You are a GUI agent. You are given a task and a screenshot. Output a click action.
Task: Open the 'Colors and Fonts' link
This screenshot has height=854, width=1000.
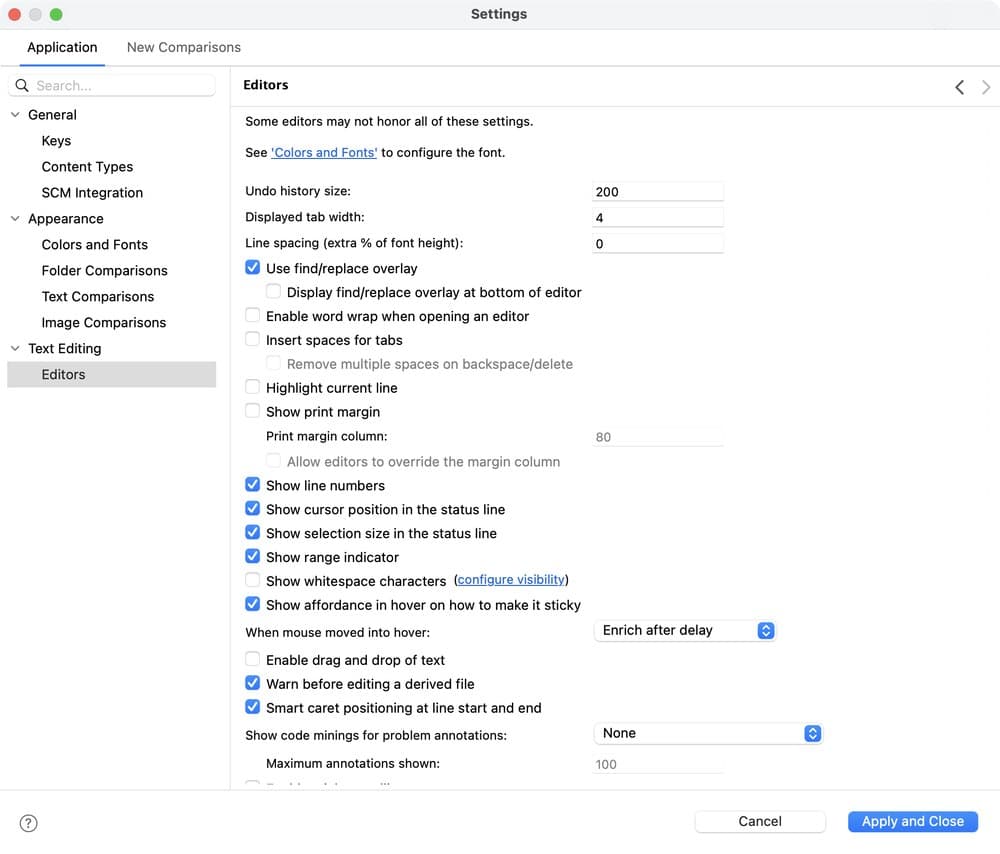pos(324,152)
